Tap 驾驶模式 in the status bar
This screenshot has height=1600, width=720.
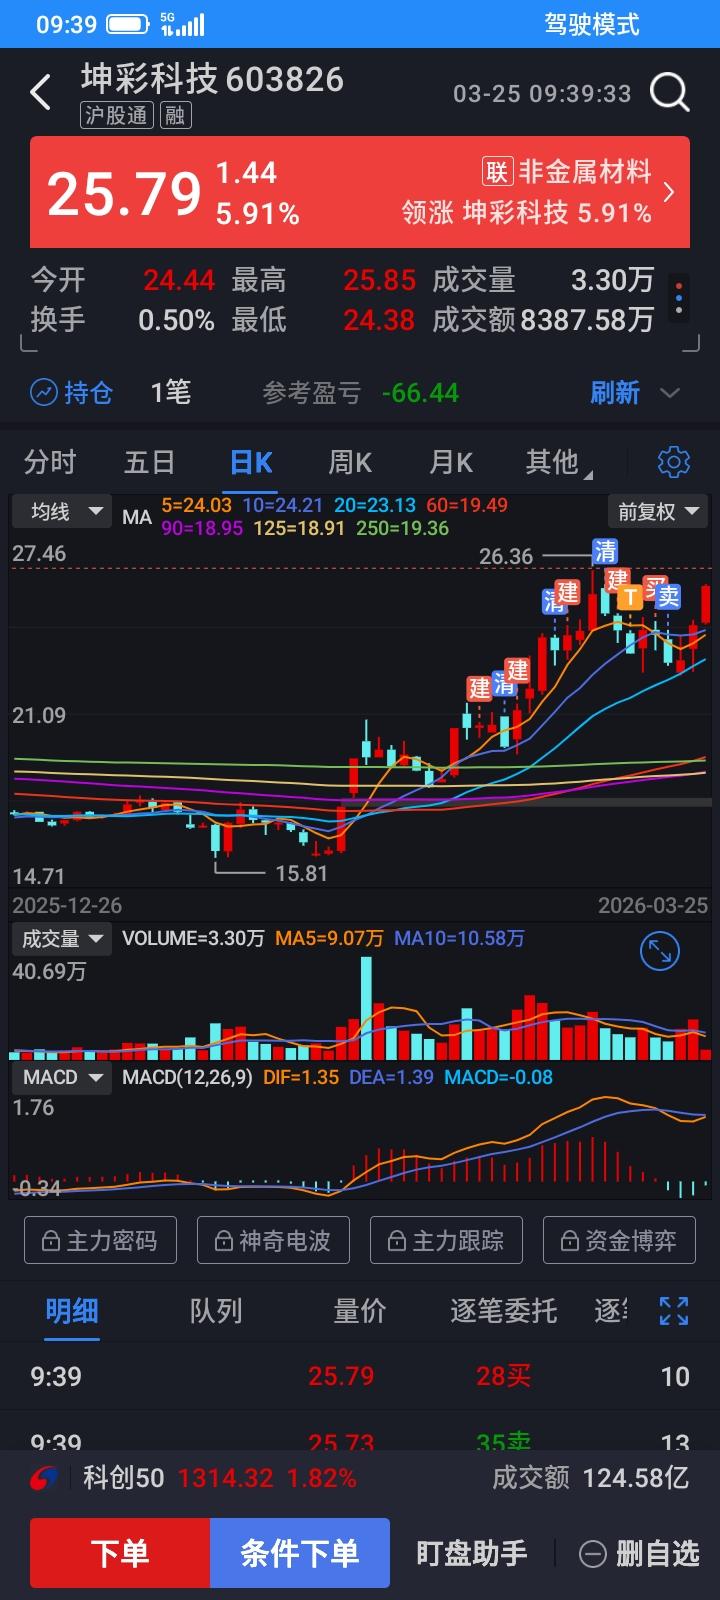coord(592,24)
